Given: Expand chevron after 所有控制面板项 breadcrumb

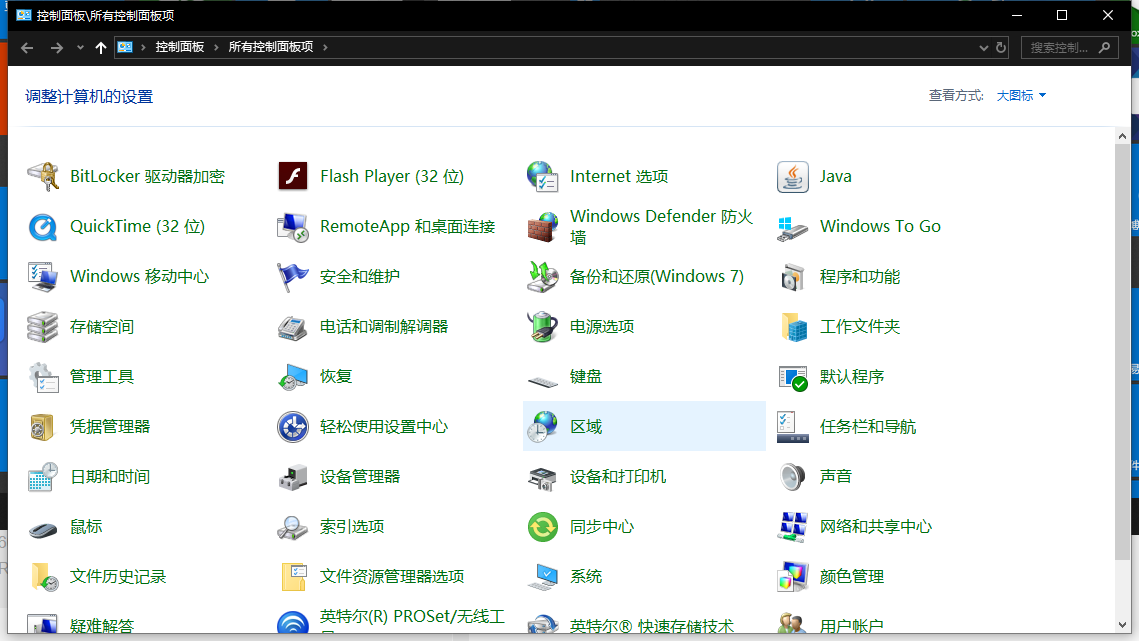Looking at the screenshot, I should (x=325, y=47).
